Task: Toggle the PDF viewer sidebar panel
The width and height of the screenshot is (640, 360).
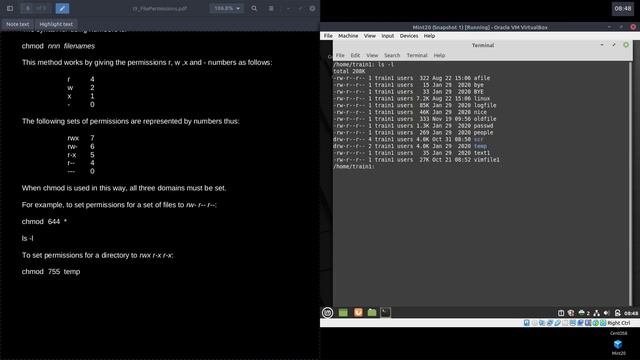Action: coord(10,8)
